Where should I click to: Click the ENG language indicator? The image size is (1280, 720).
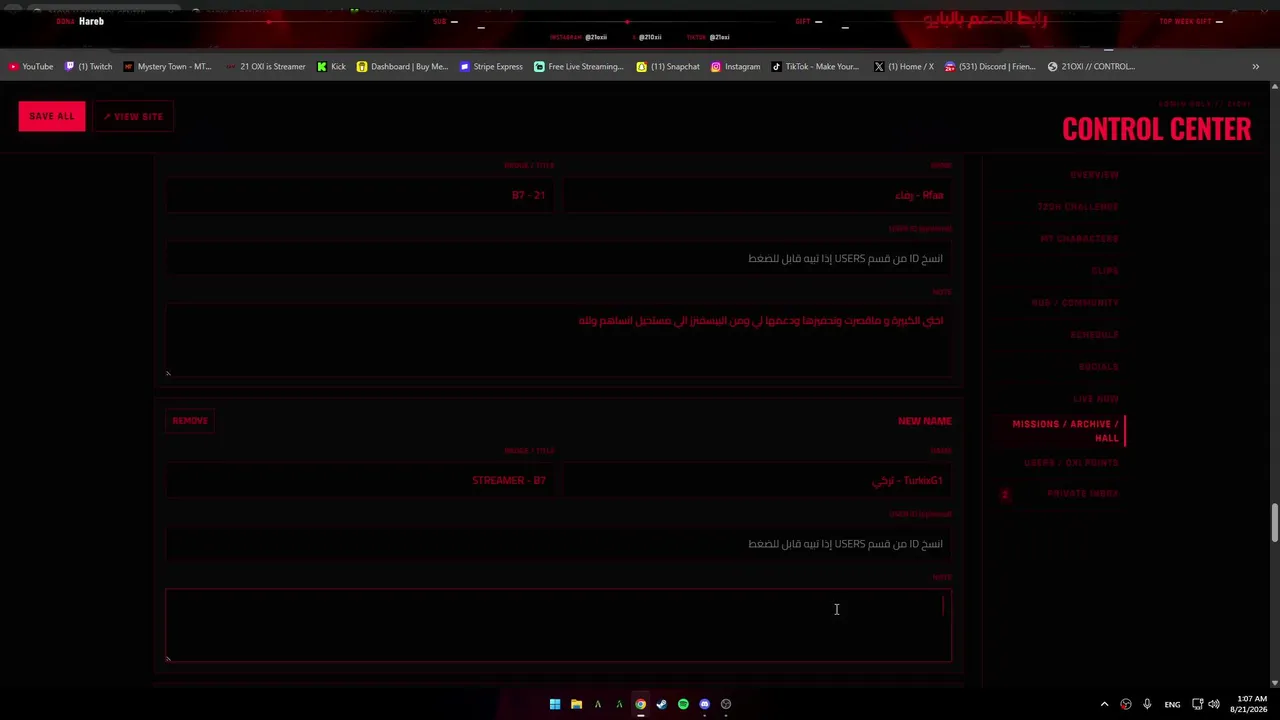[x=1172, y=704]
